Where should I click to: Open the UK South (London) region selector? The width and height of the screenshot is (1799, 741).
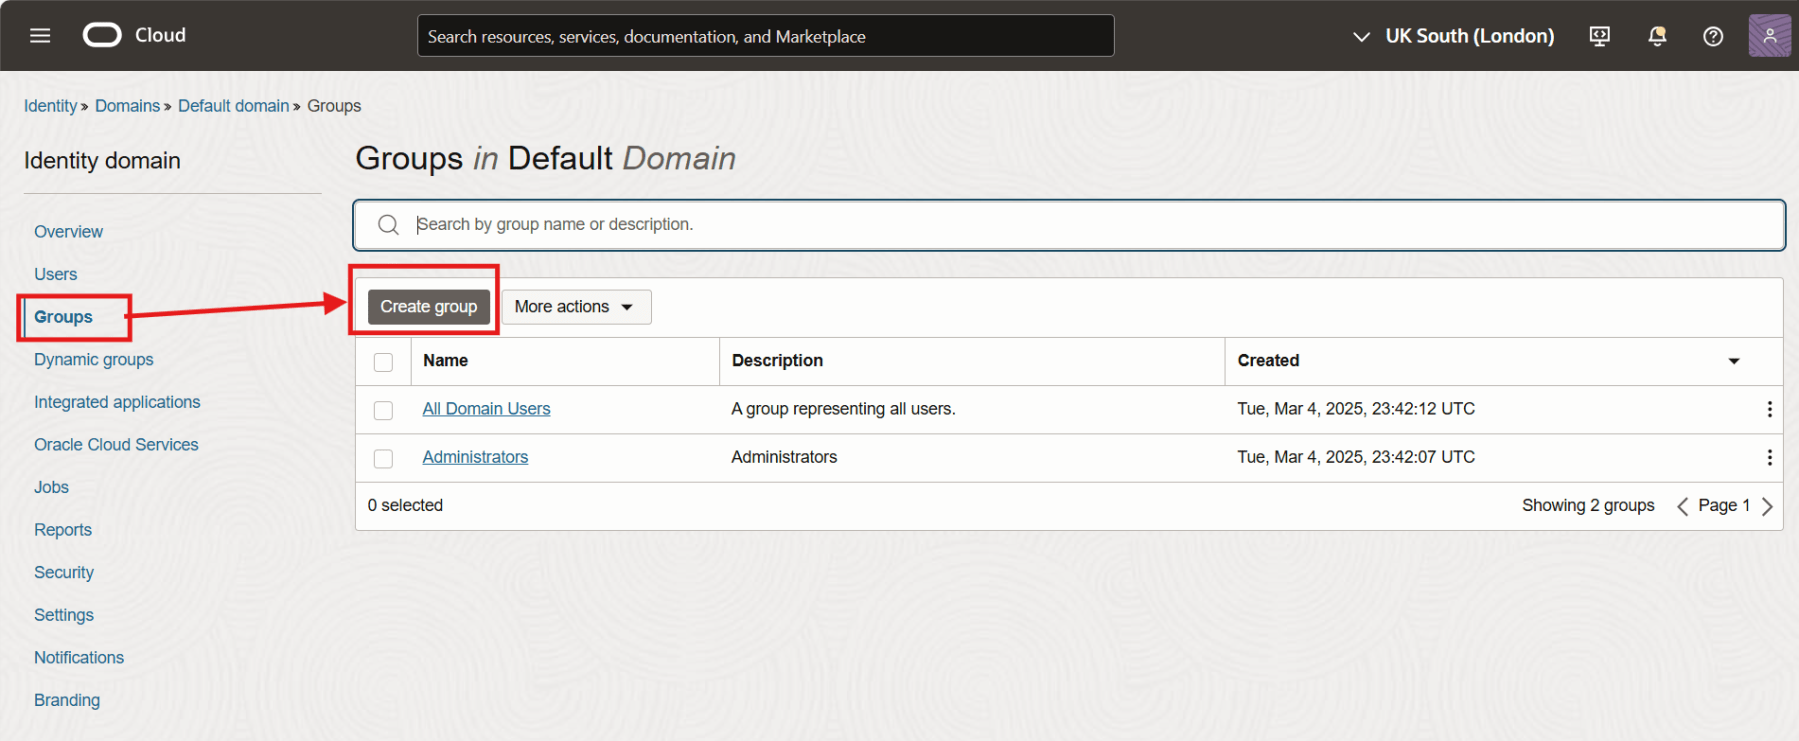1454,36
